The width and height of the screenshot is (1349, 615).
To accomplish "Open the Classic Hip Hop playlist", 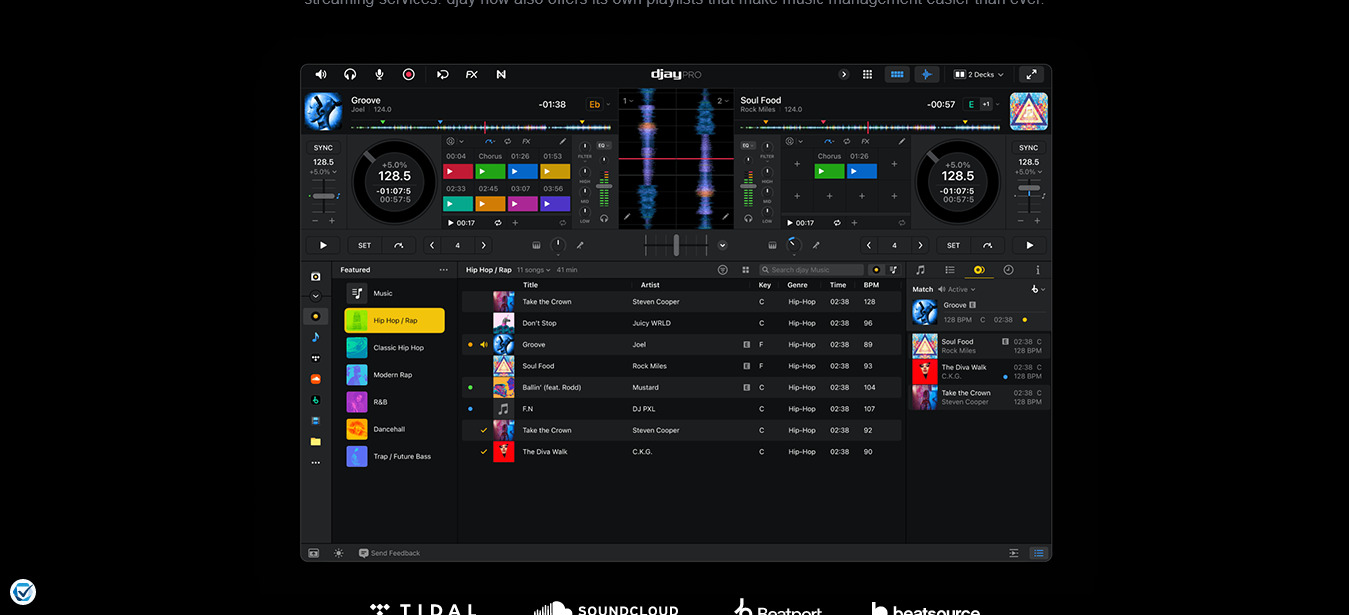I will [394, 347].
